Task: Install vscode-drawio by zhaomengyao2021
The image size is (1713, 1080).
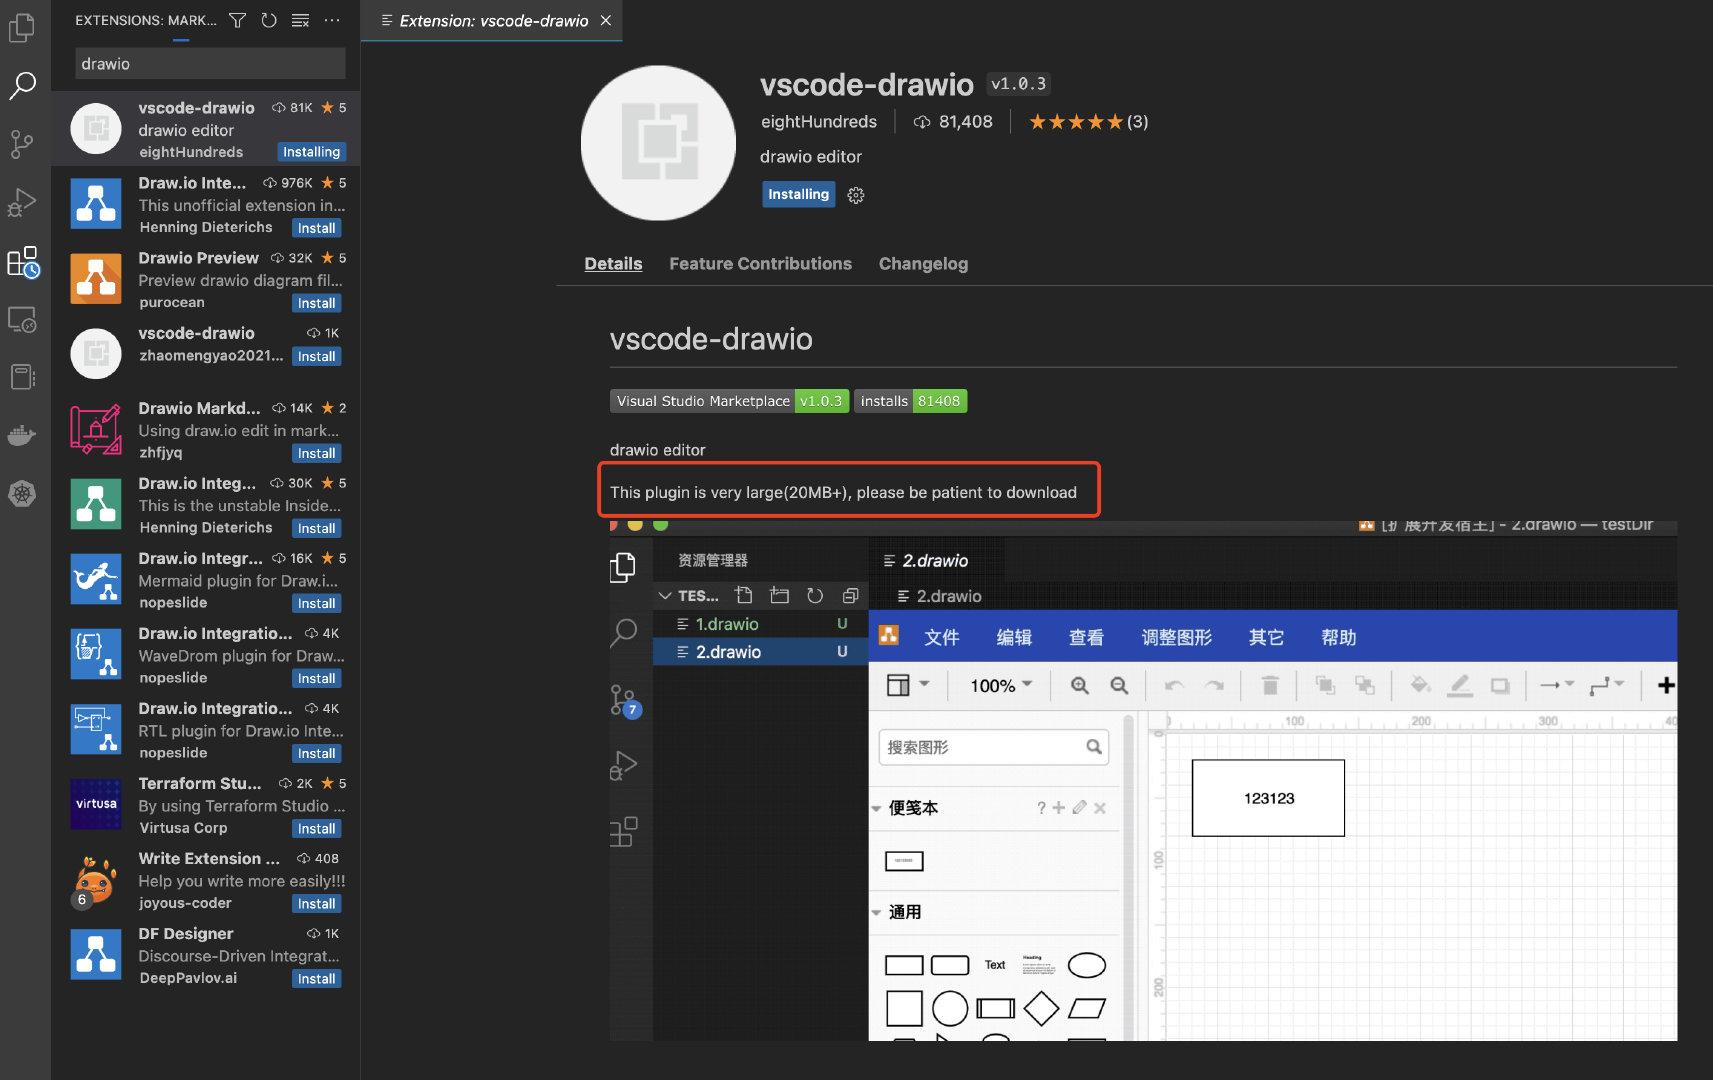Action: click(x=316, y=356)
